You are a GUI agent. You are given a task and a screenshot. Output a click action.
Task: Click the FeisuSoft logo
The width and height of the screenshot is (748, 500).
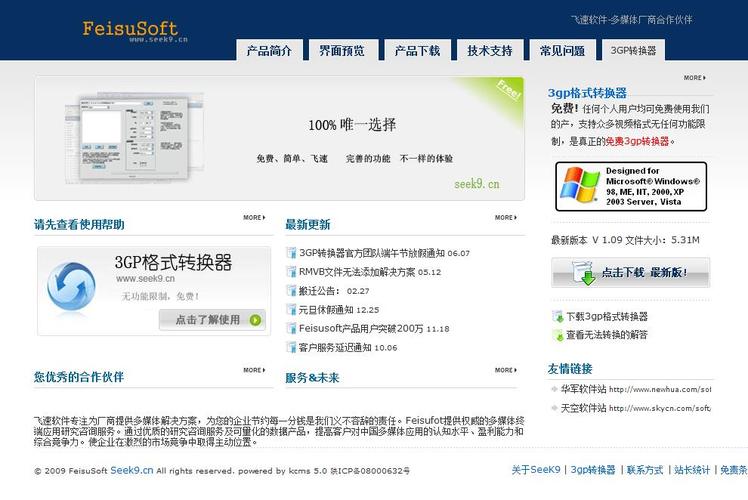tap(135, 31)
